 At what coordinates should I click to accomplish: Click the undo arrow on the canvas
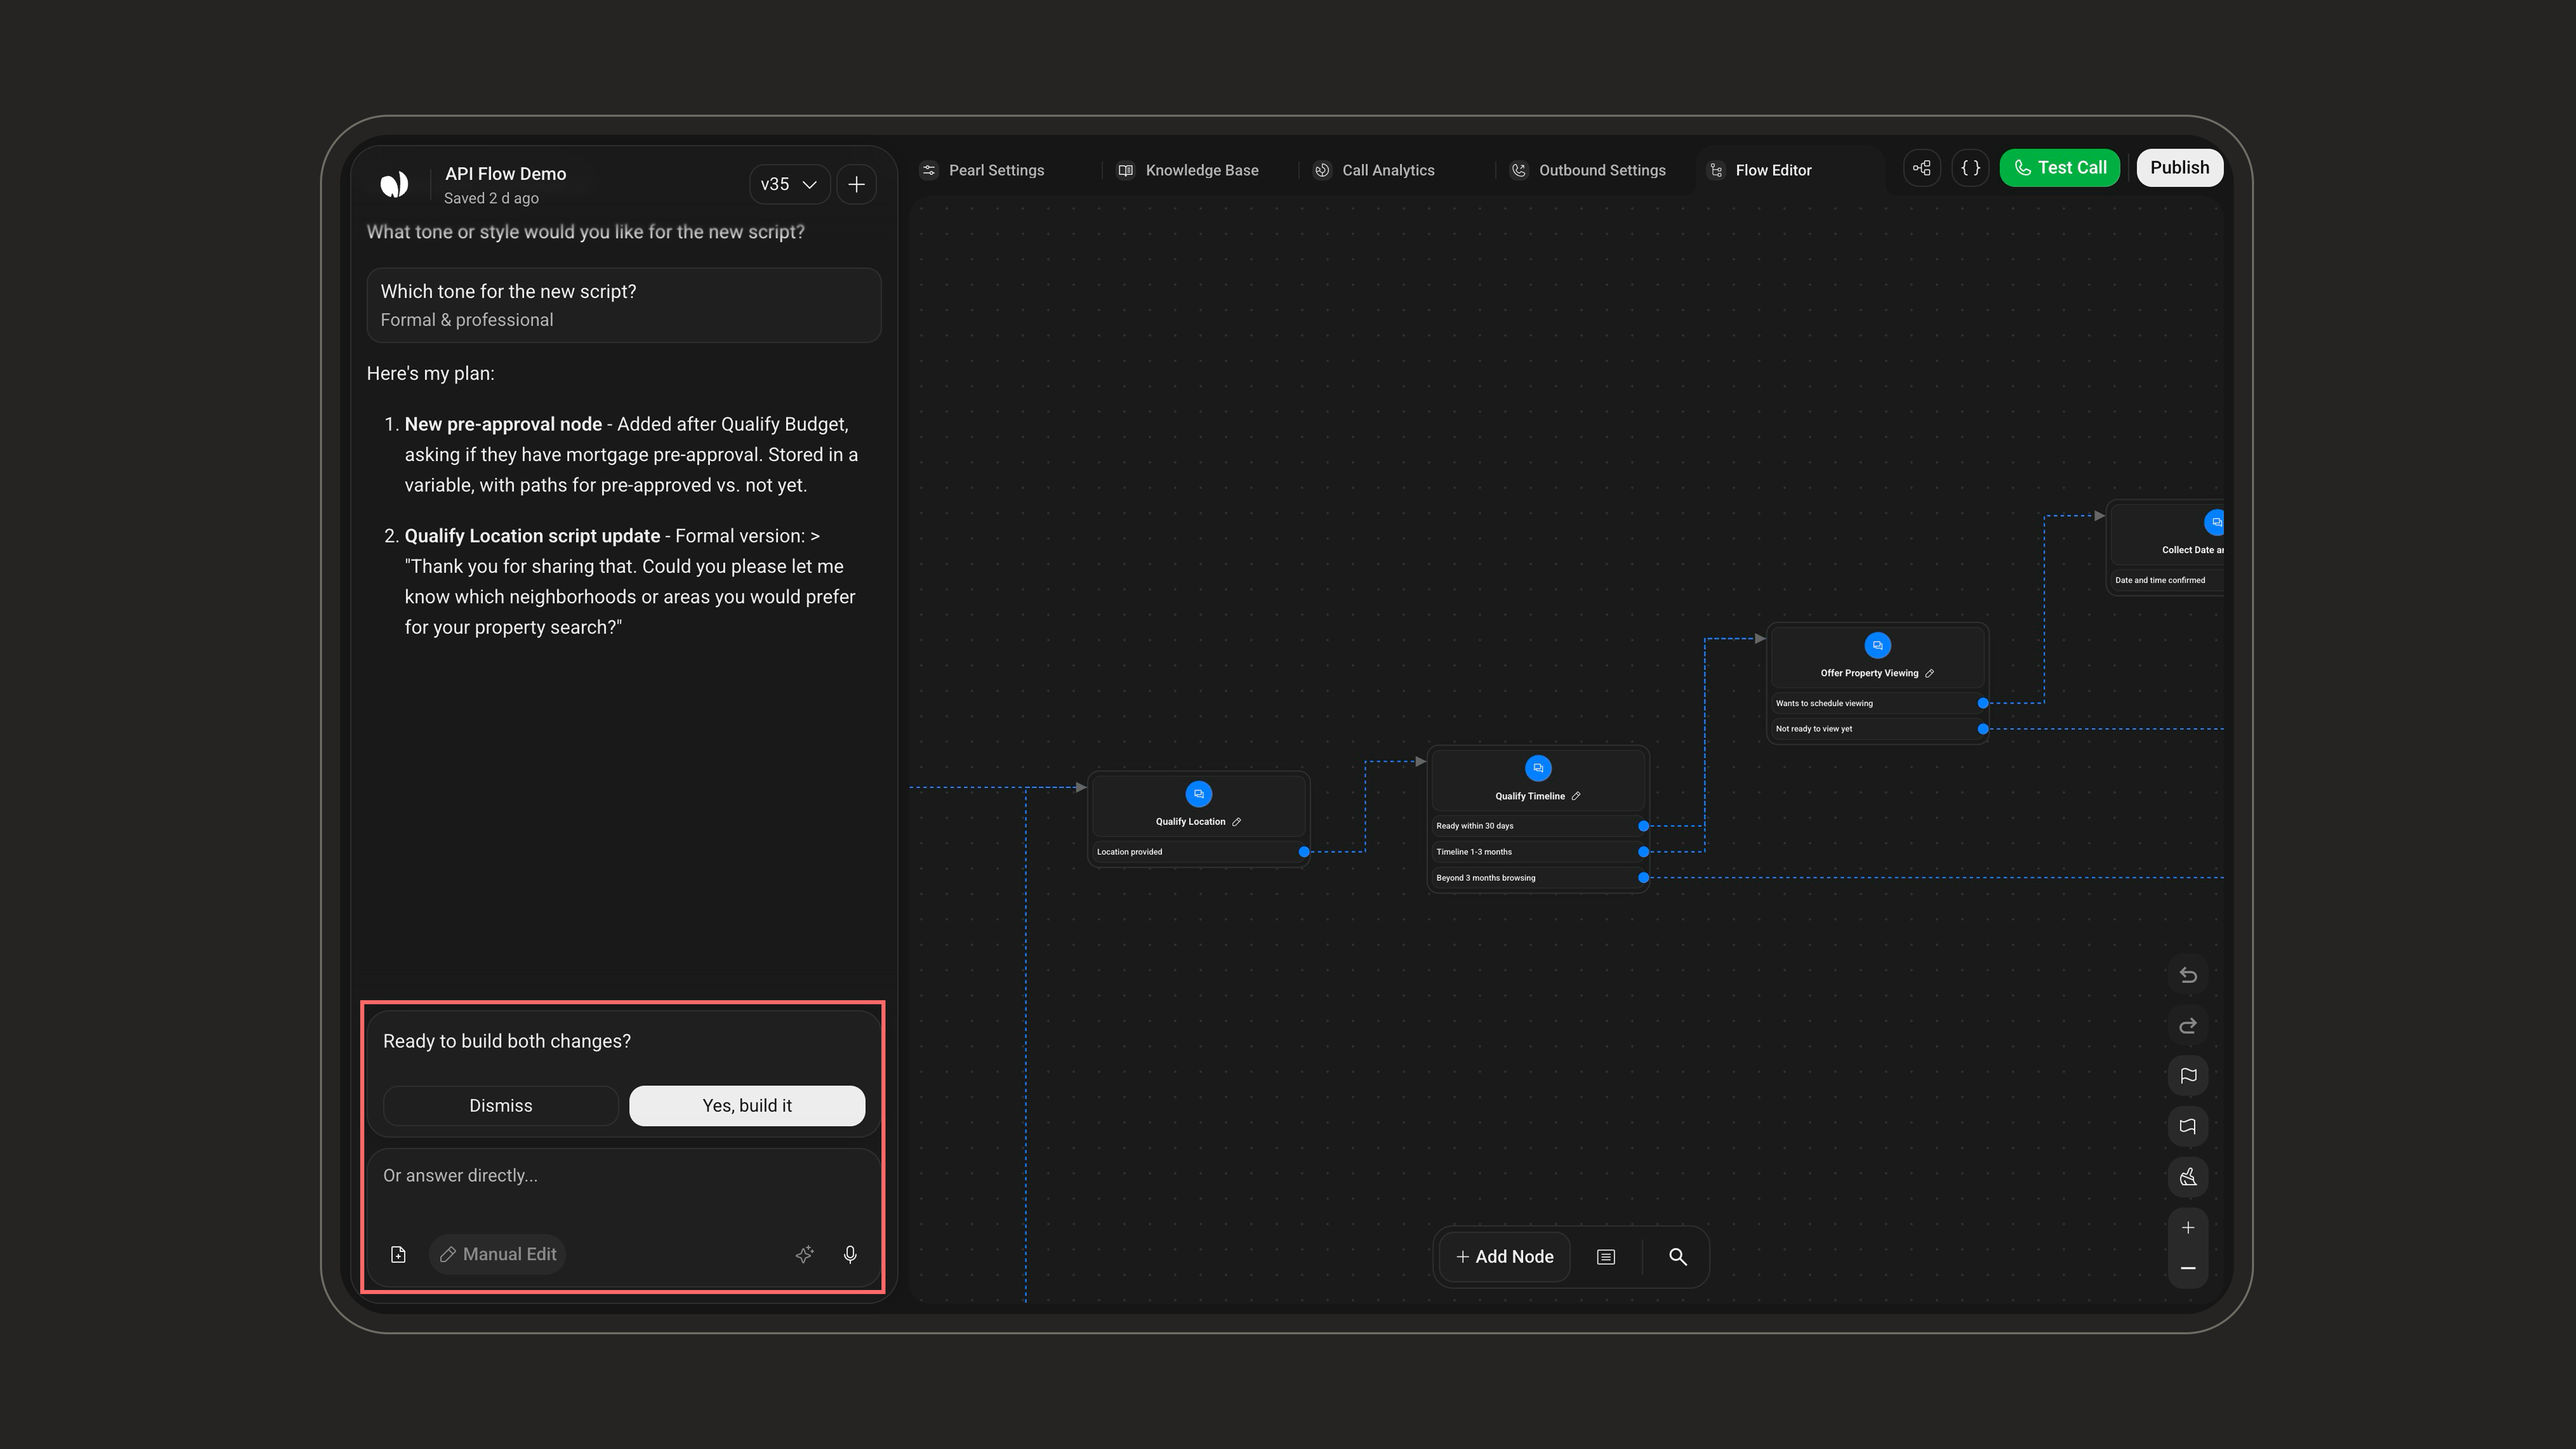point(2188,975)
